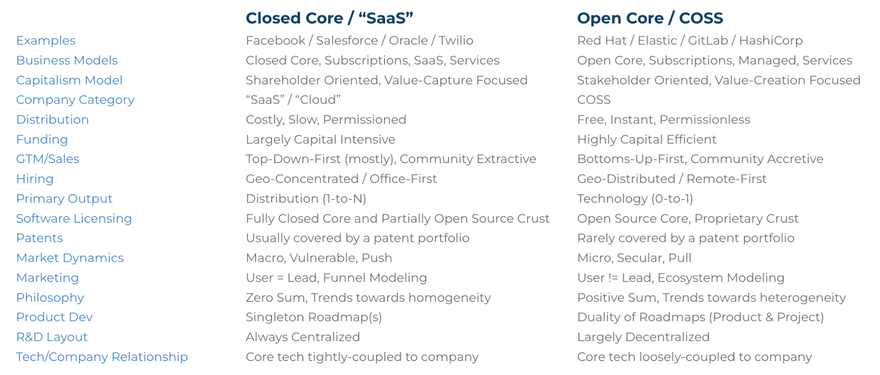This screenshot has width=880, height=375.
Task: Open the Software Licensing label
Action: [x=74, y=218]
